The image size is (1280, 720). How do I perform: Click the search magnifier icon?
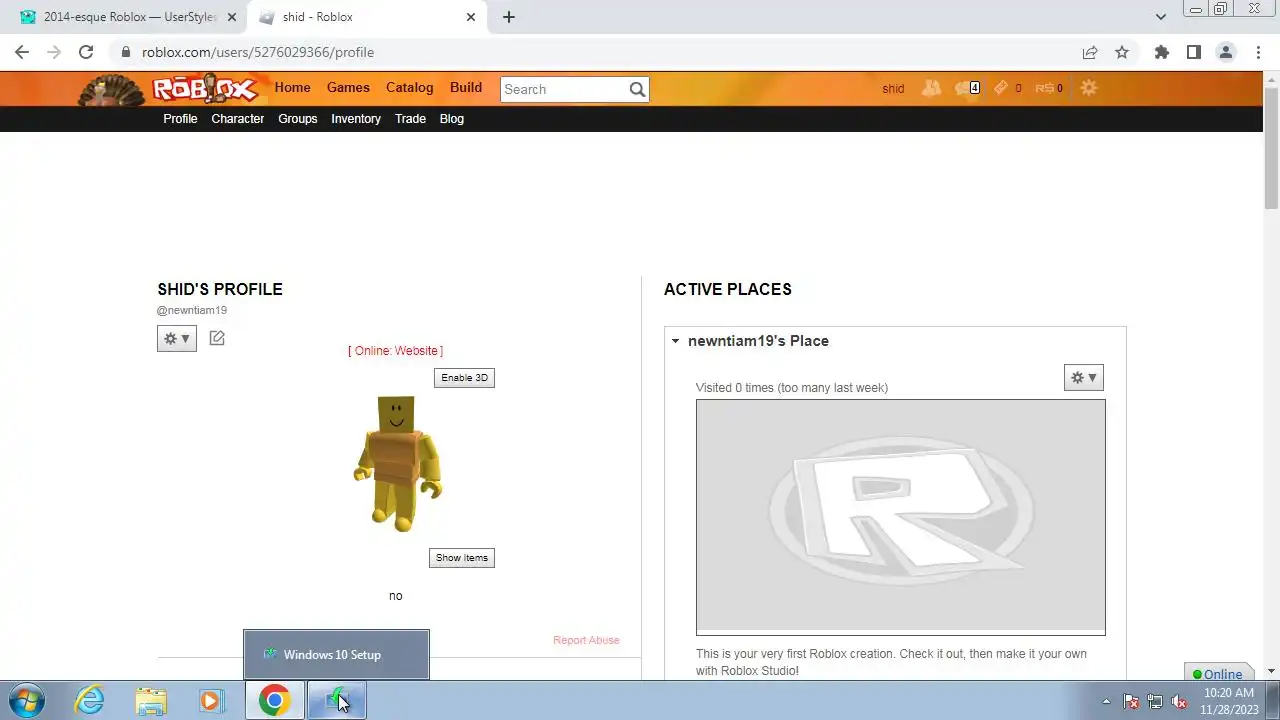637,89
